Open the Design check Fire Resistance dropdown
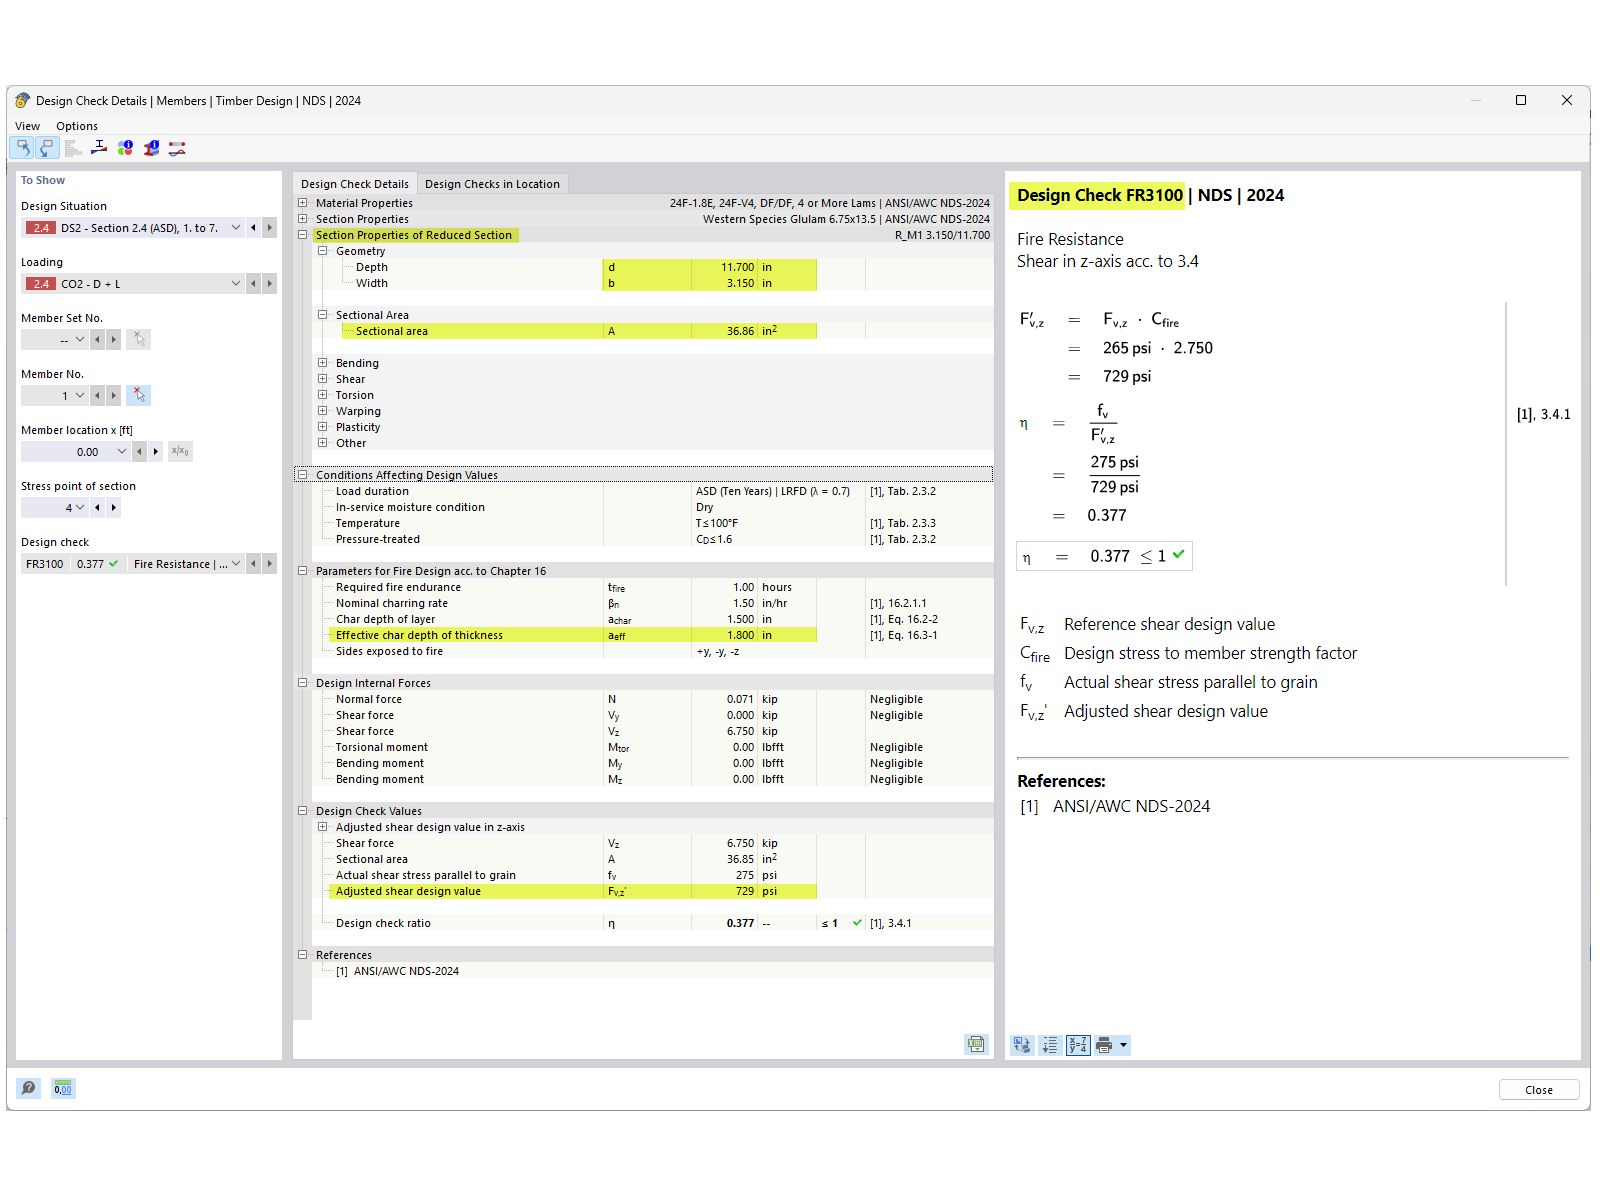 click(x=236, y=564)
